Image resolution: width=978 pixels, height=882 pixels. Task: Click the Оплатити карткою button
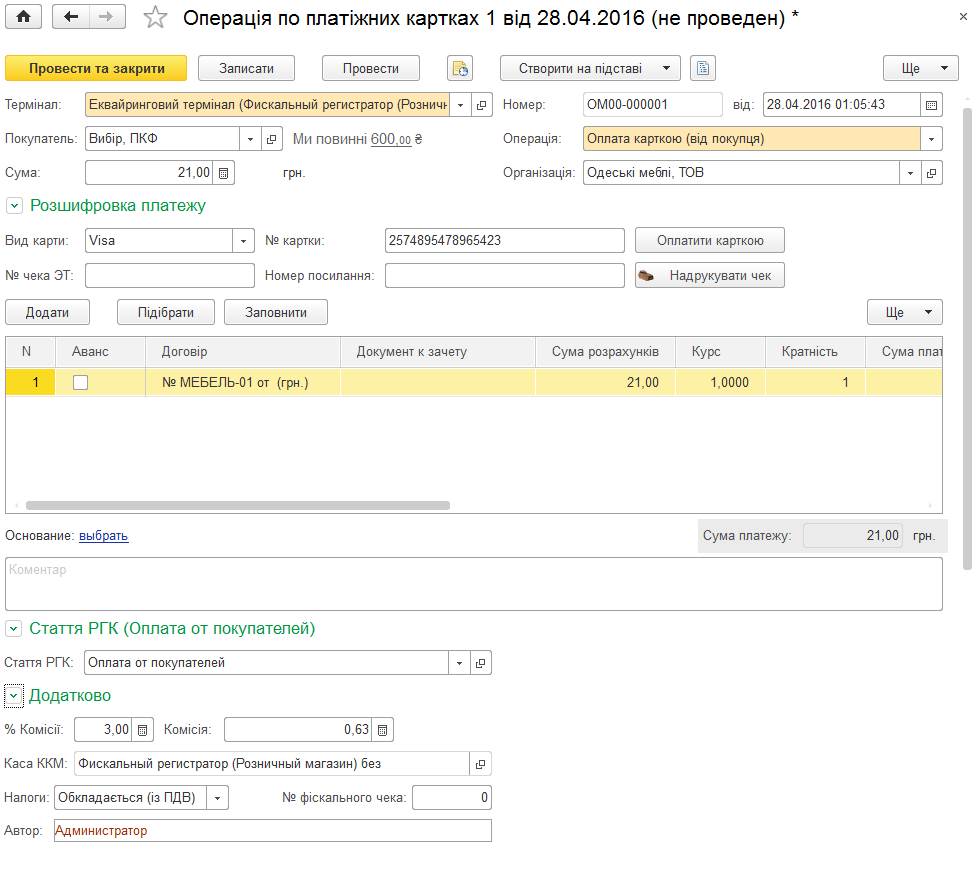[710, 241]
